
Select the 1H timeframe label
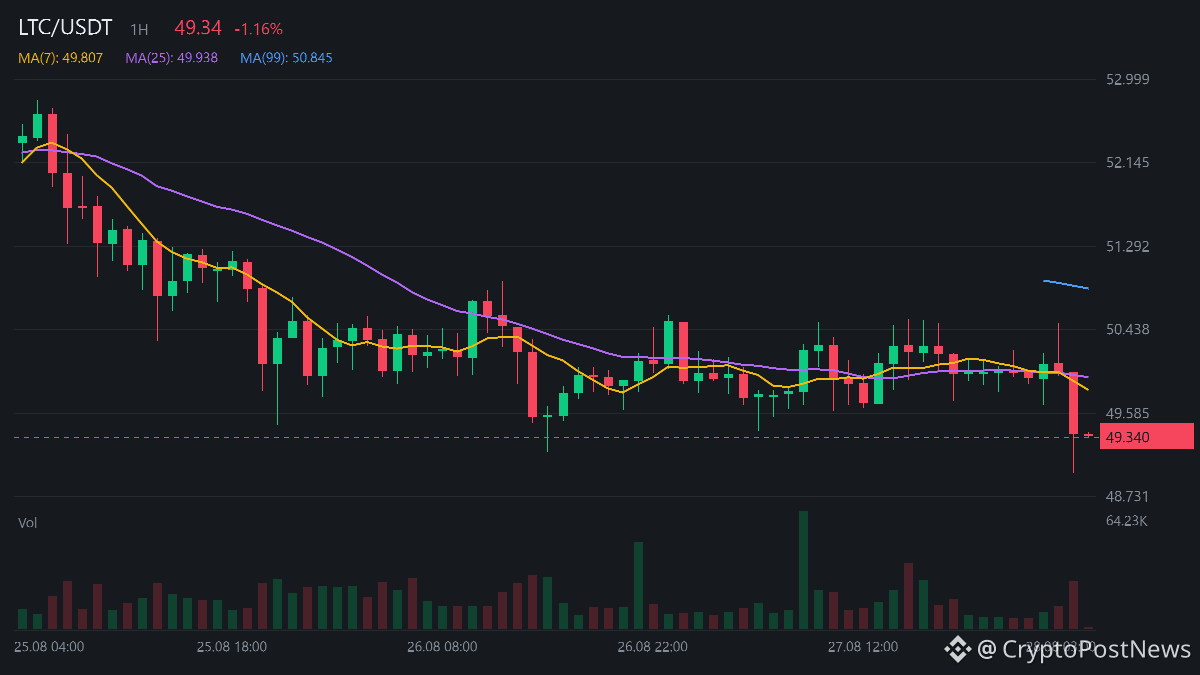click(139, 30)
